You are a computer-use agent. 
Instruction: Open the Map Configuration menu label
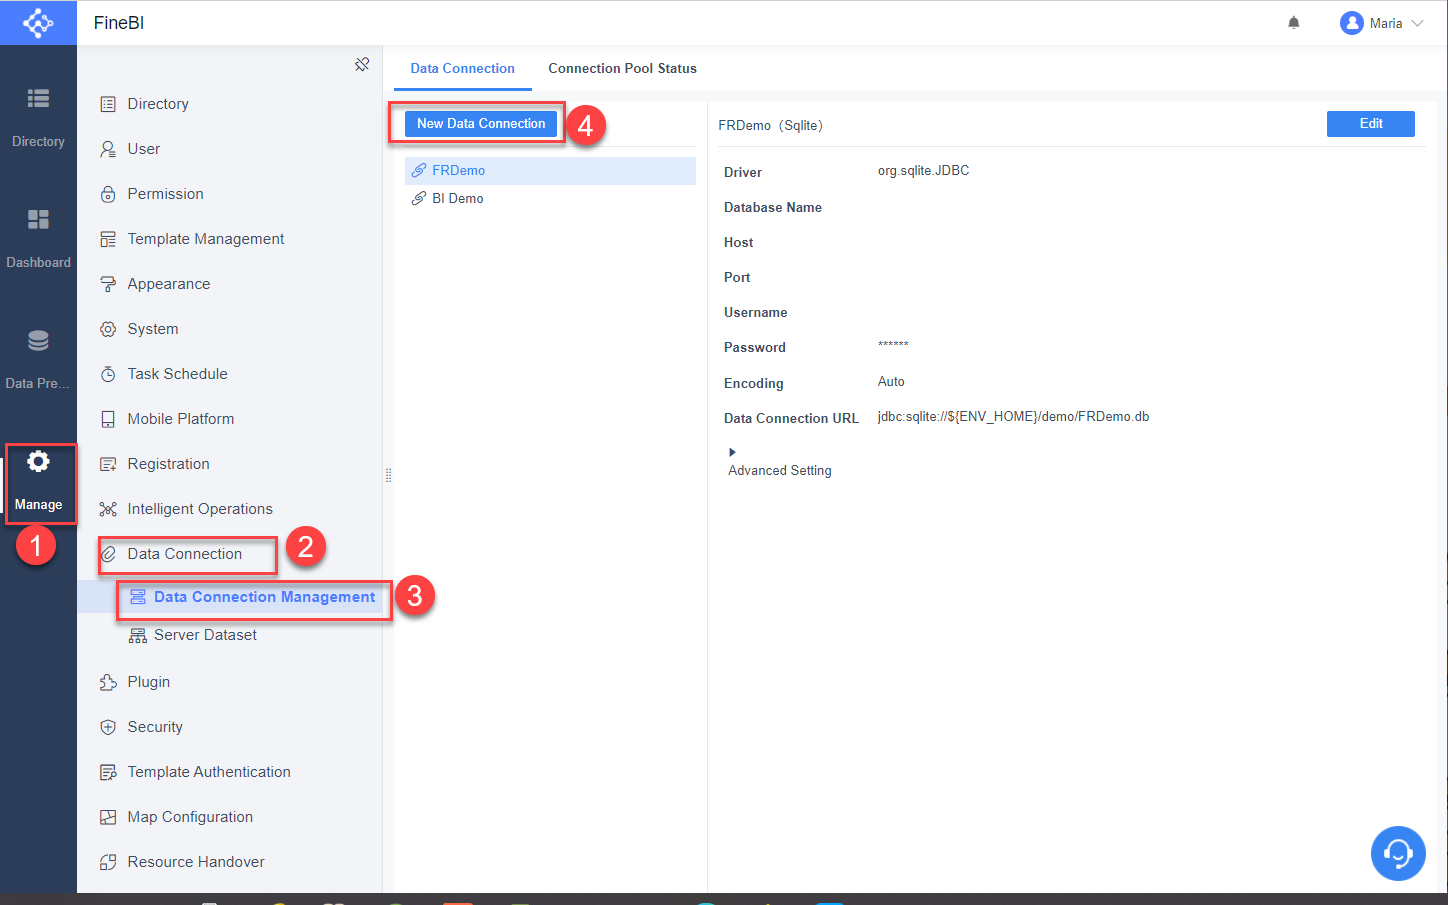(190, 817)
